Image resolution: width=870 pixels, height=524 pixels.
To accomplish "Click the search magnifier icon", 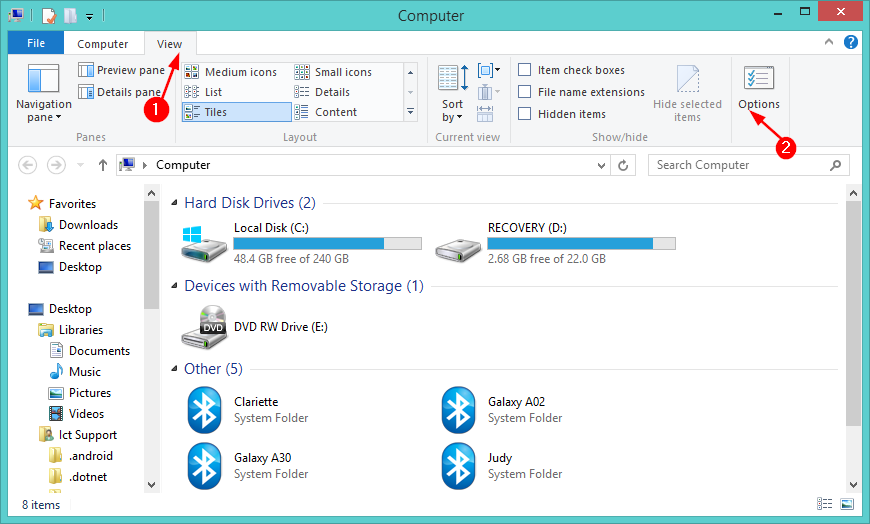I will (835, 165).
